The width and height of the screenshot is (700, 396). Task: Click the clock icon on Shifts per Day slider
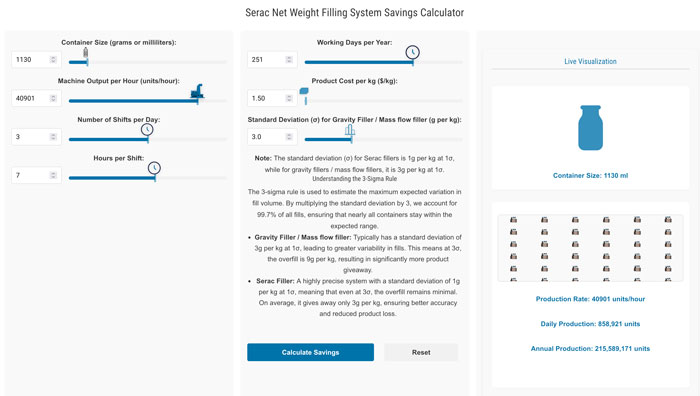coord(147,129)
